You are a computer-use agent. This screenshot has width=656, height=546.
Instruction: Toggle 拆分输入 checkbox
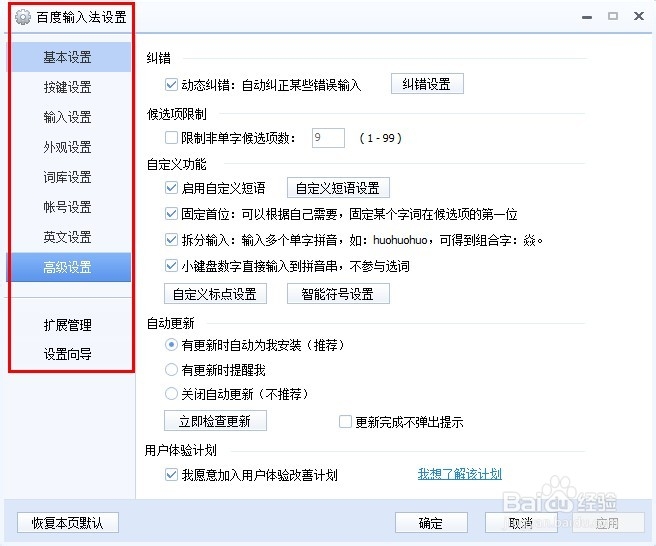[x=171, y=240]
